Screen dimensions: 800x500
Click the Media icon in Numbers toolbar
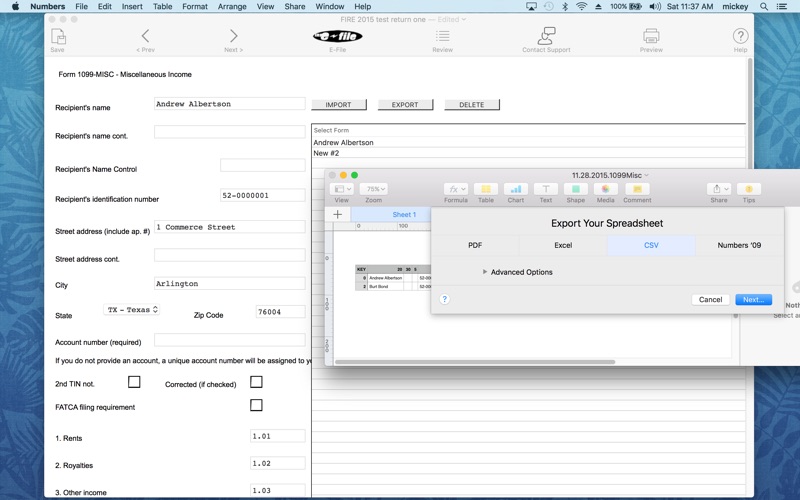tap(606, 189)
